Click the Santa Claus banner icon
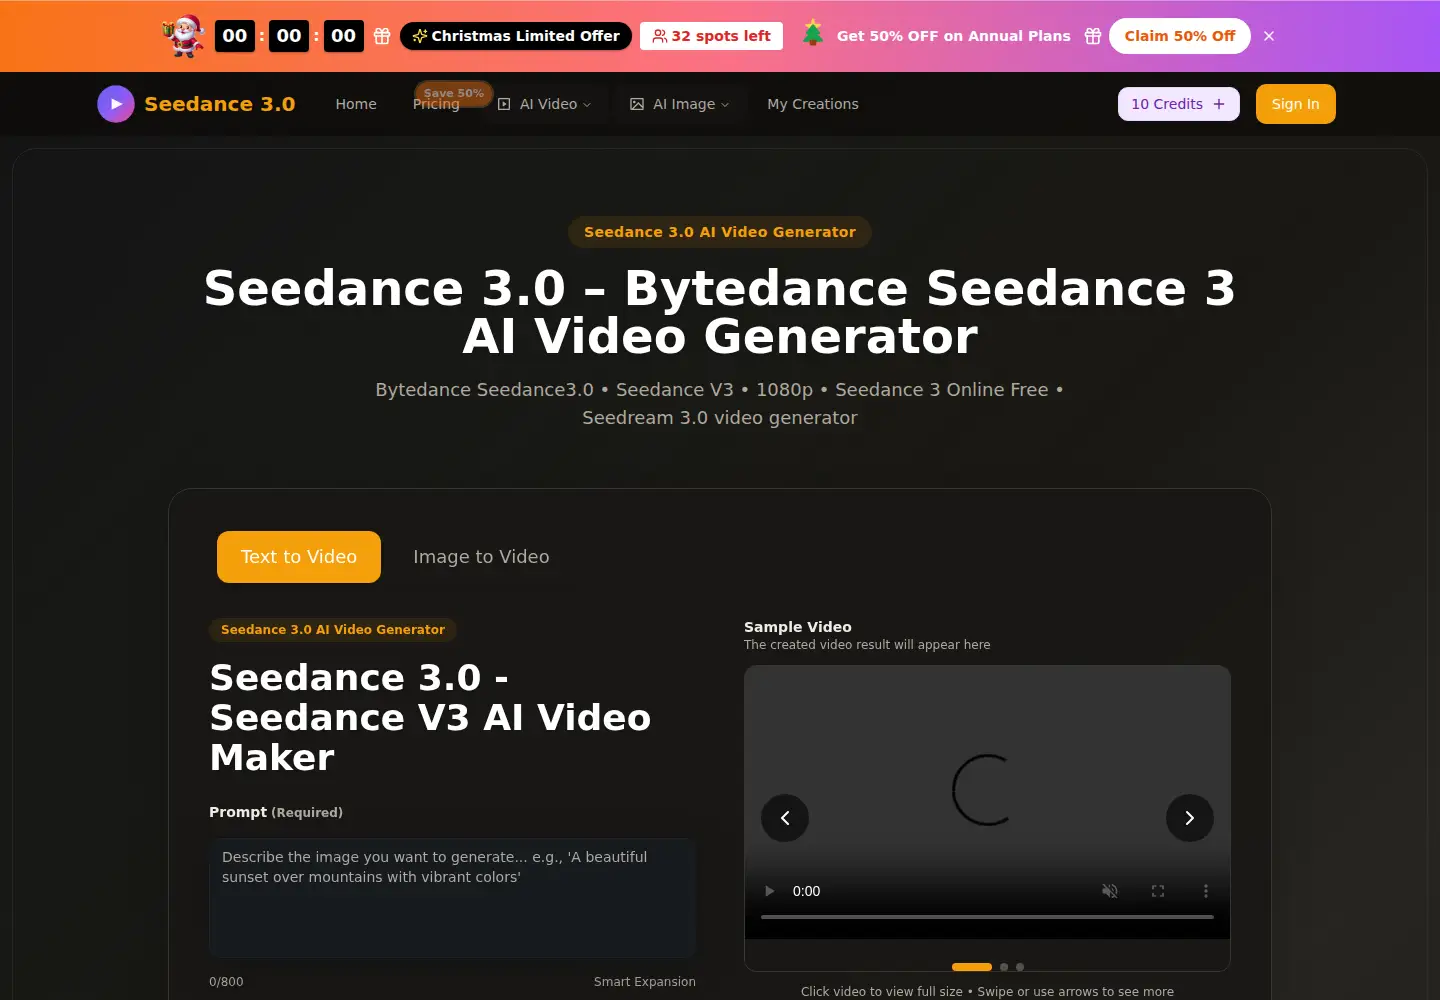The width and height of the screenshot is (1440, 1000). coord(183,36)
